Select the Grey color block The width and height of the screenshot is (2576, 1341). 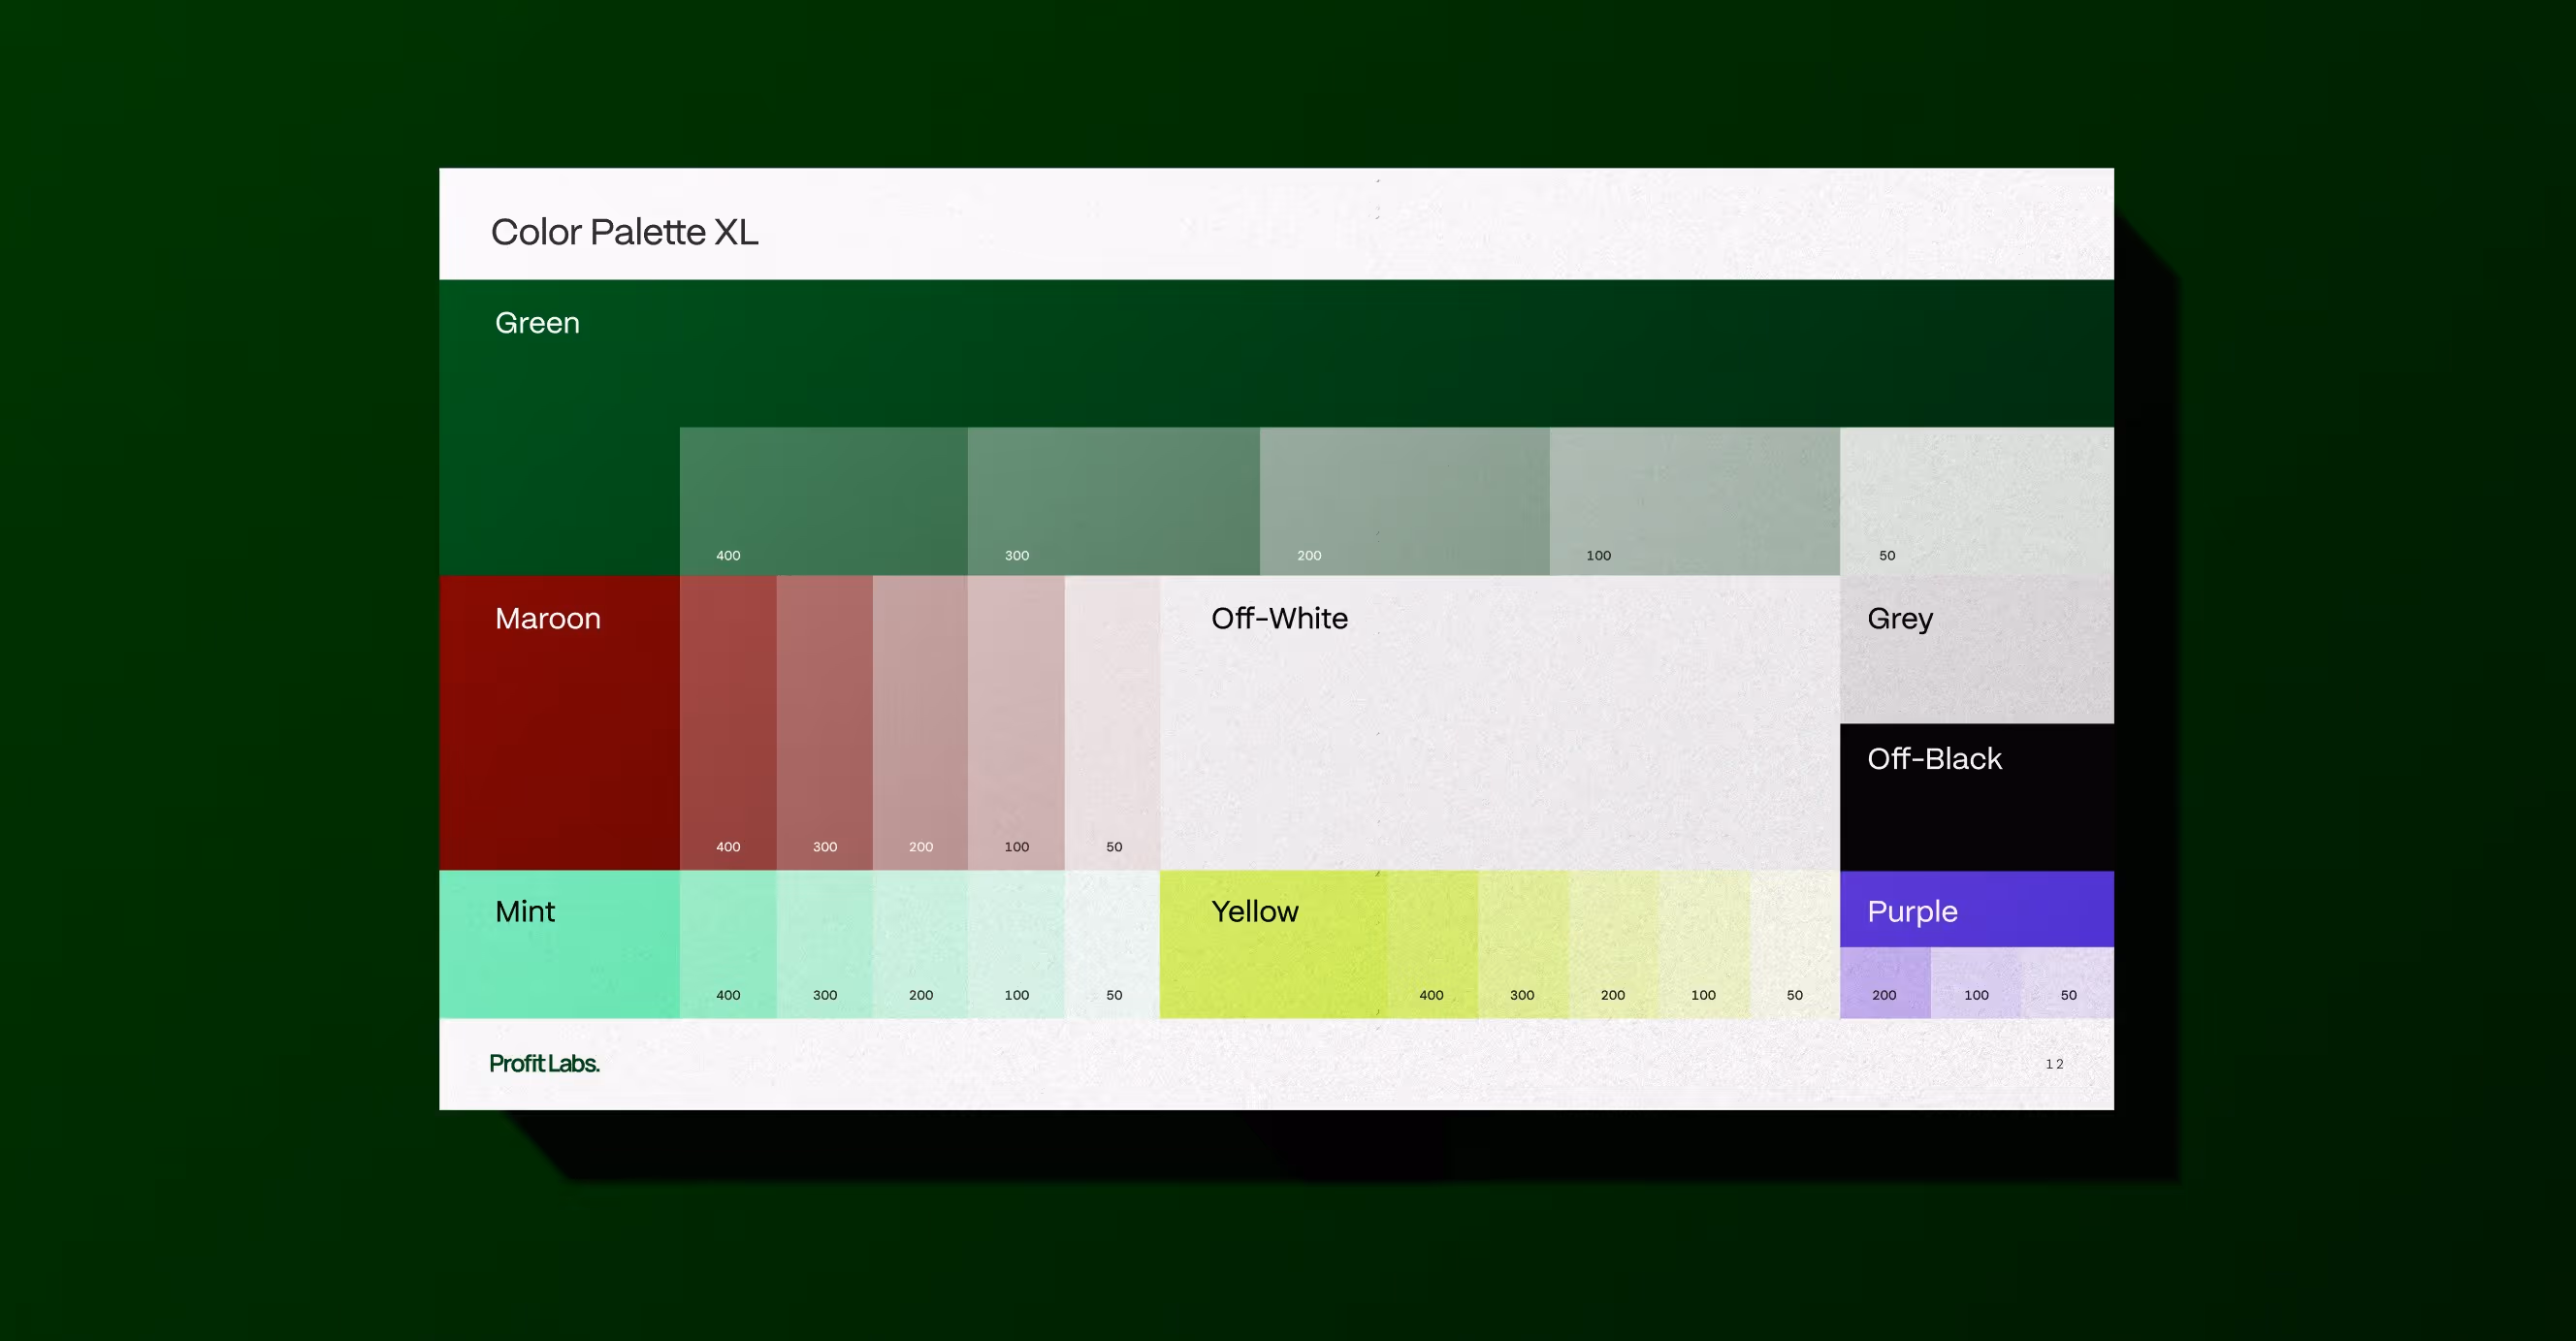(x=1976, y=649)
